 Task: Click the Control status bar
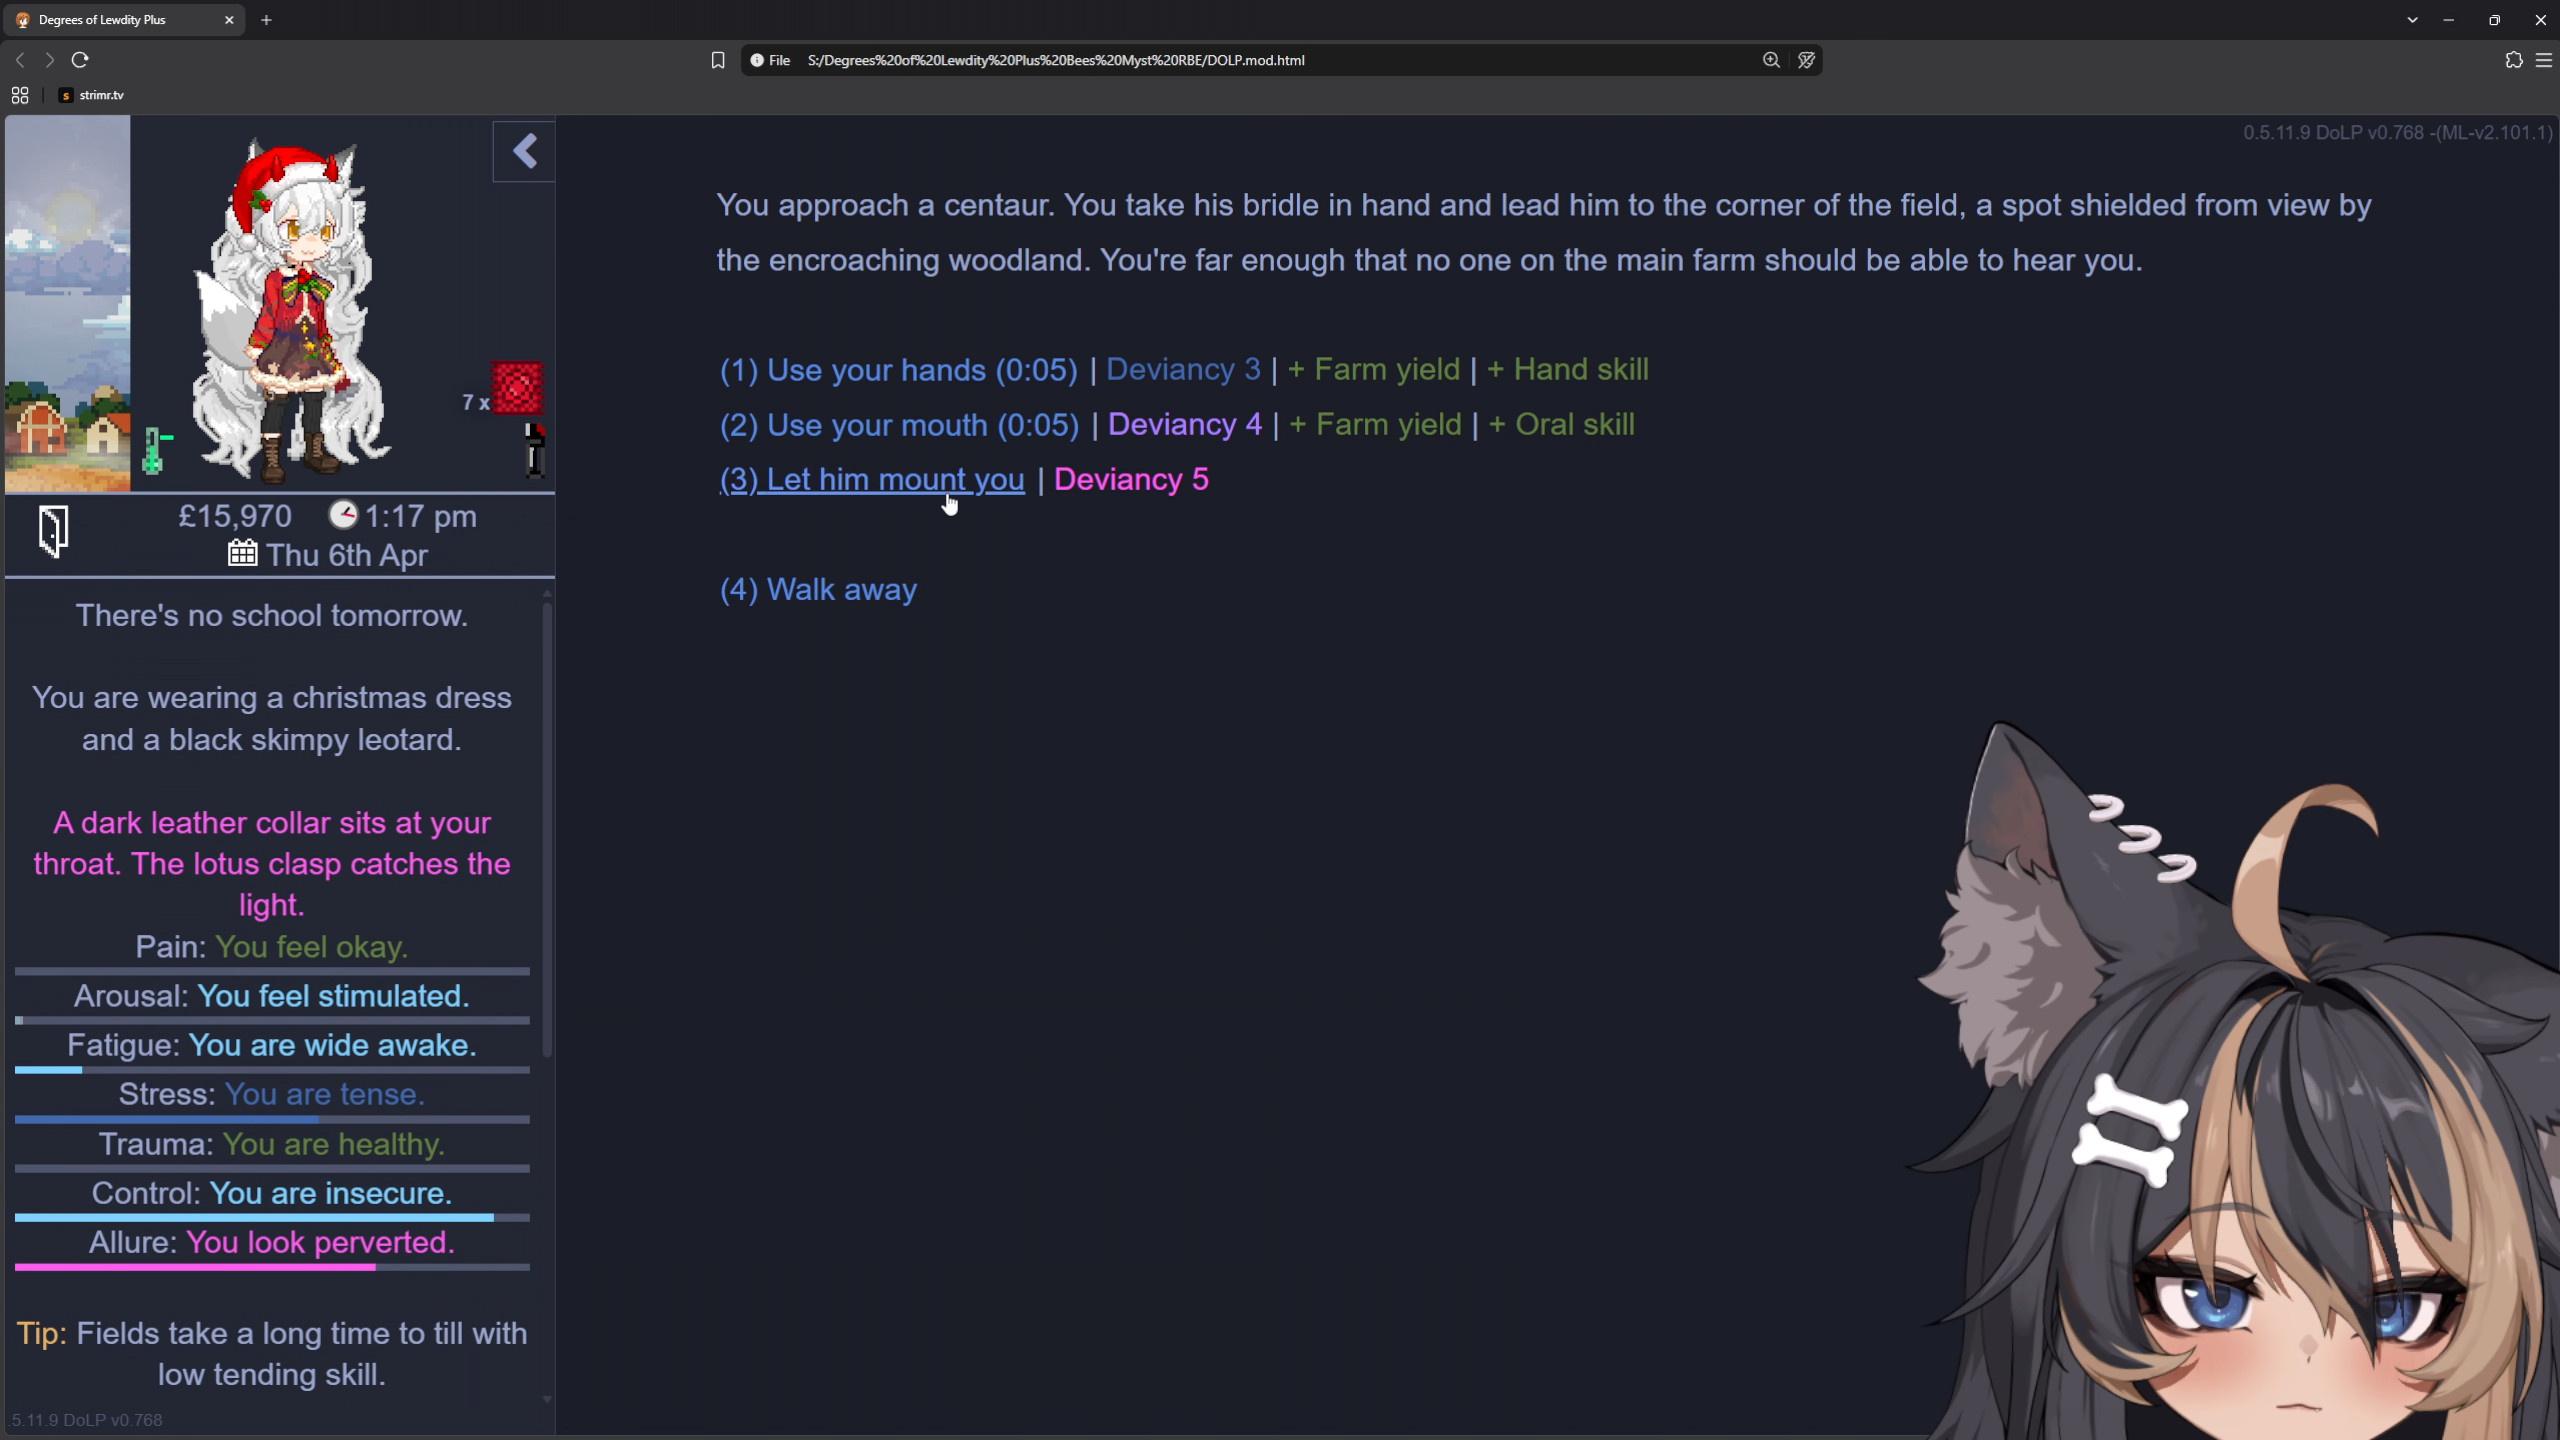[x=272, y=1217]
